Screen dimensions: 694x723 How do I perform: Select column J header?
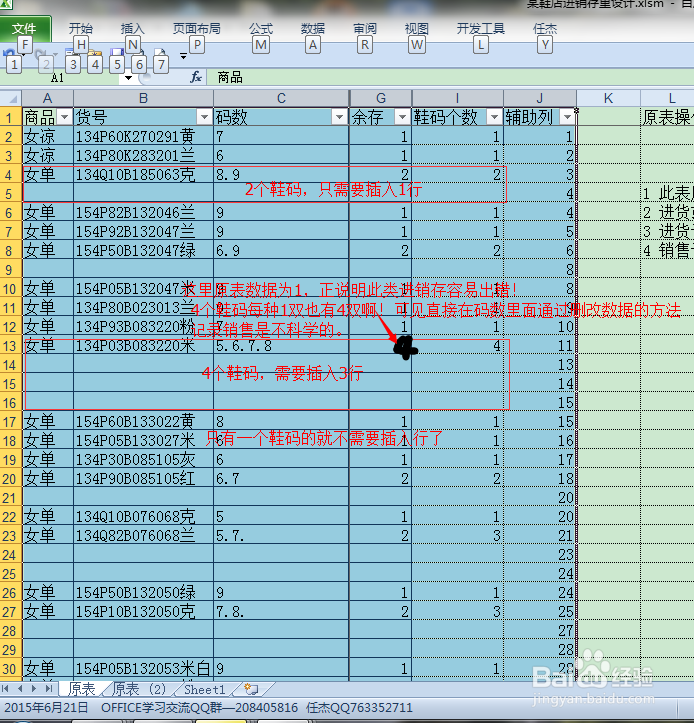[x=540, y=98]
